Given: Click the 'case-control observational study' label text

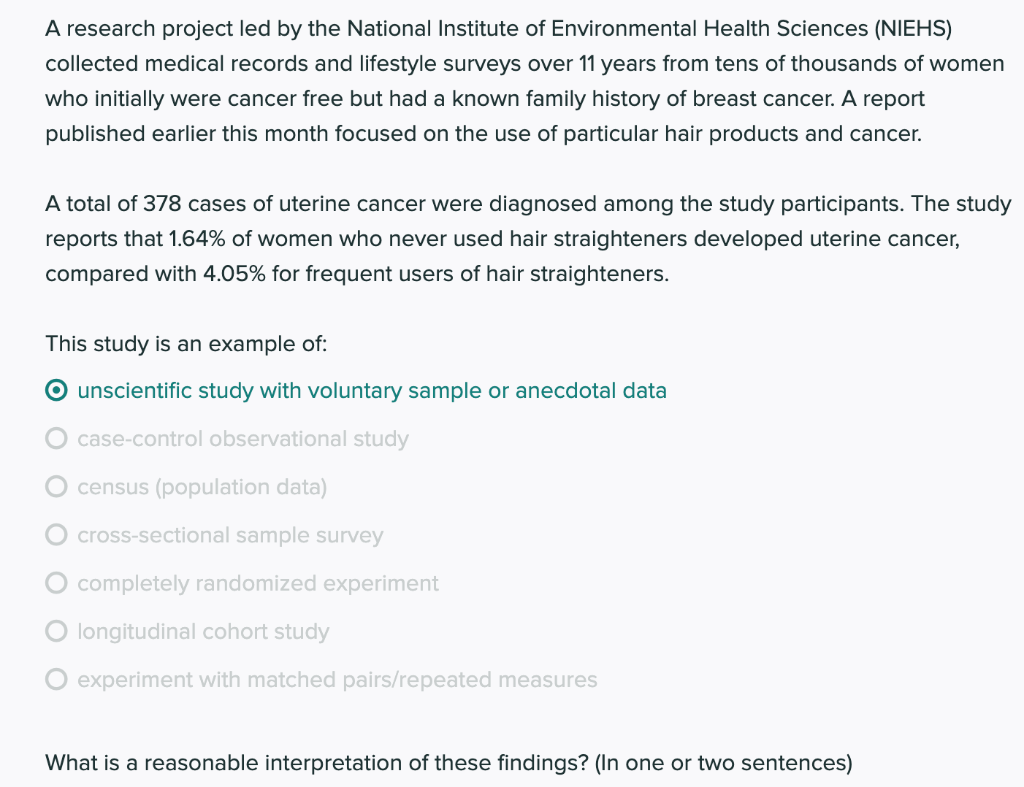Looking at the screenshot, I should 243,438.
